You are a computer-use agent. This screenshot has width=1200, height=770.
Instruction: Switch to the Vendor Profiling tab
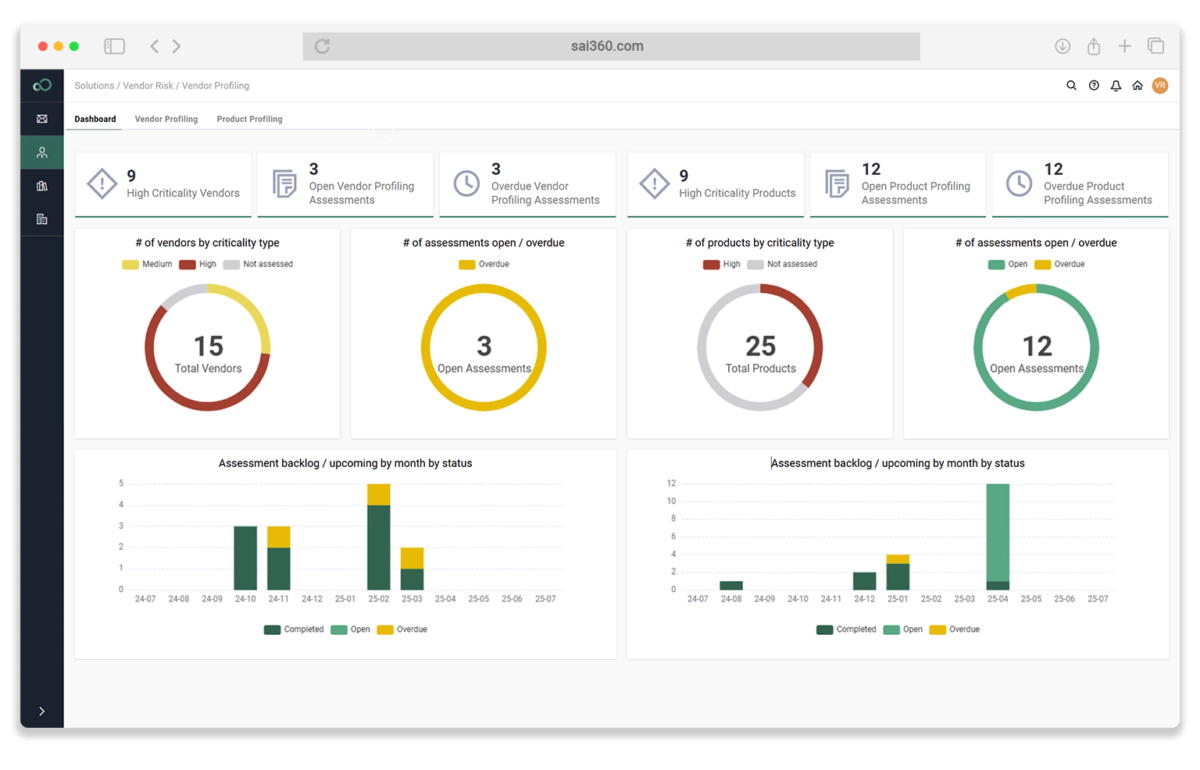tap(166, 119)
